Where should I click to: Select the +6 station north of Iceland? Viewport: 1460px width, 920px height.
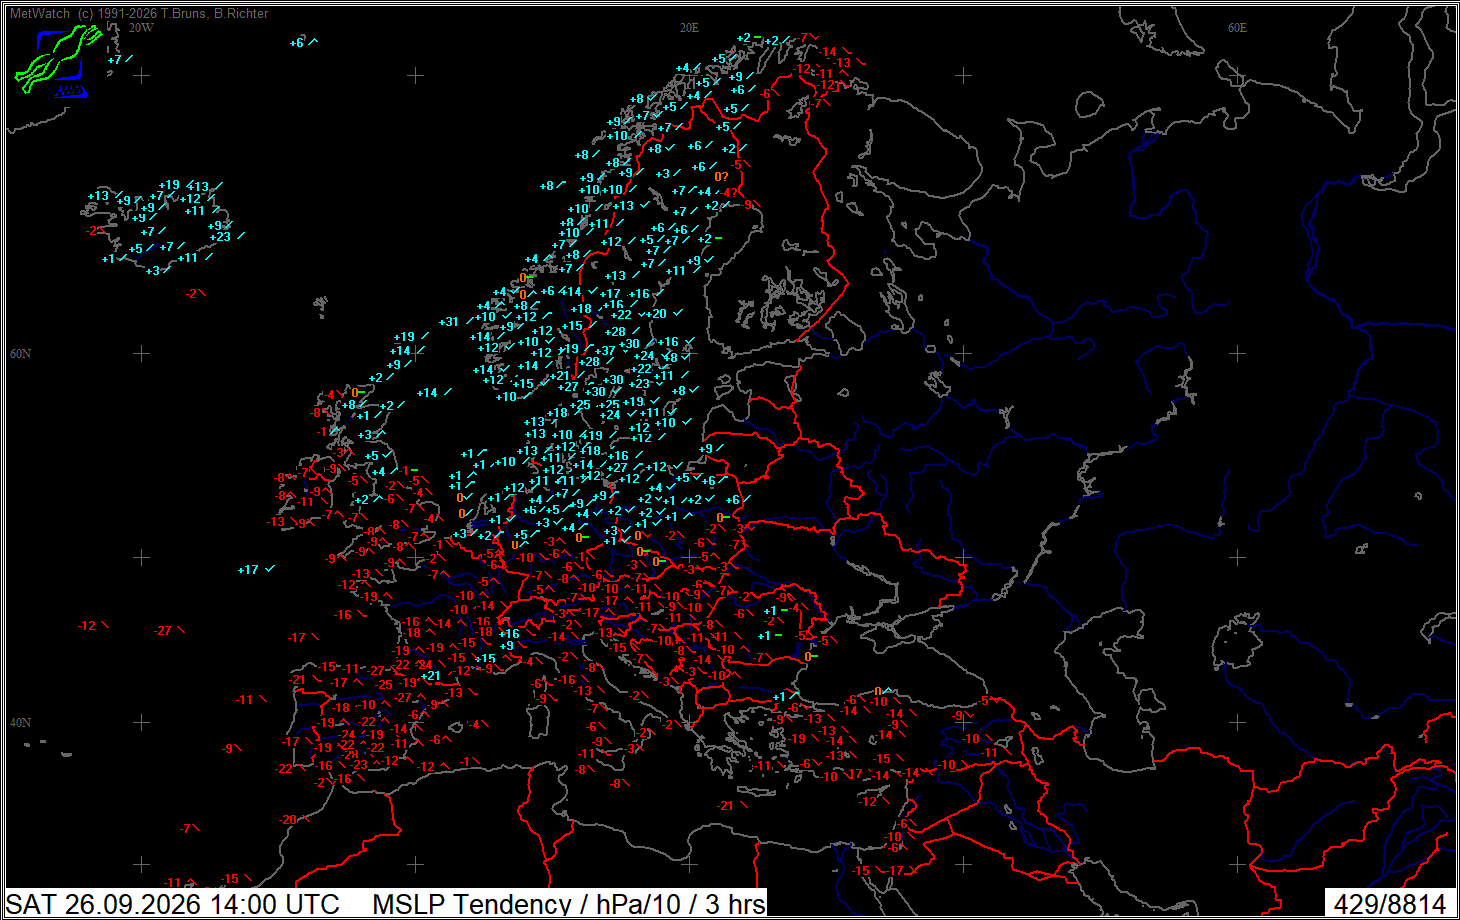tap(296, 43)
